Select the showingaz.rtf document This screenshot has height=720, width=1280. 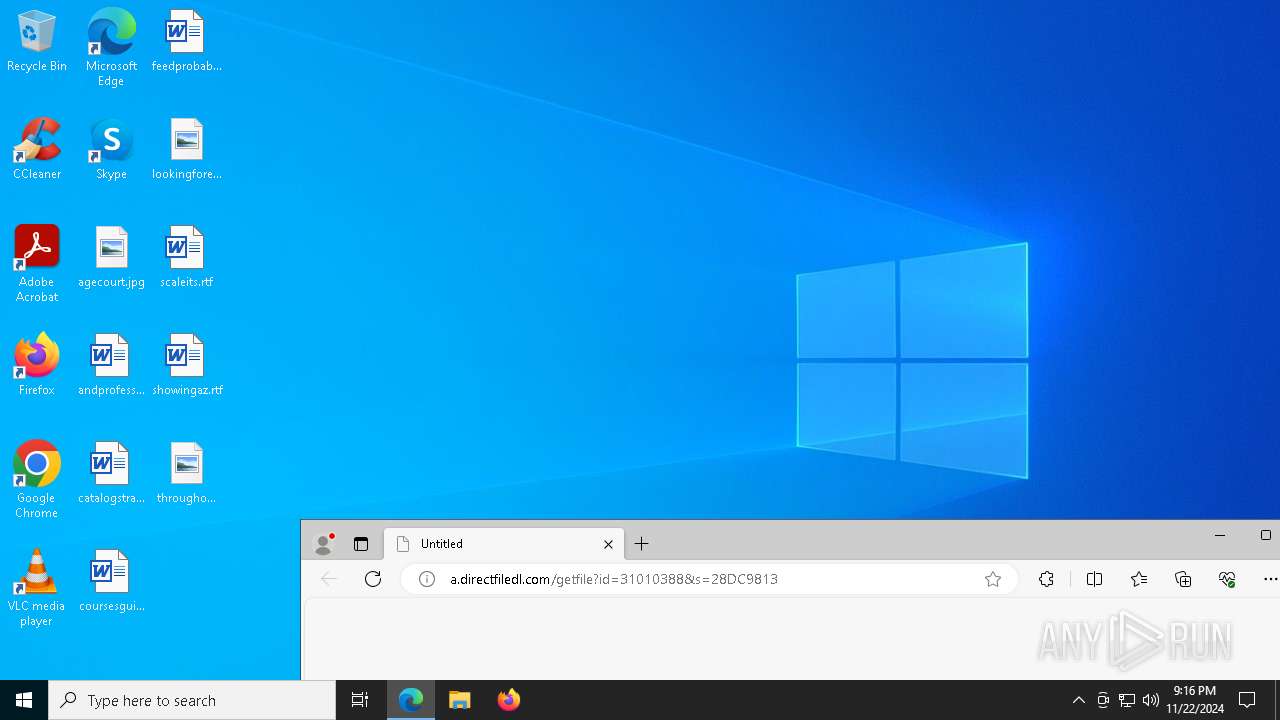point(186,366)
